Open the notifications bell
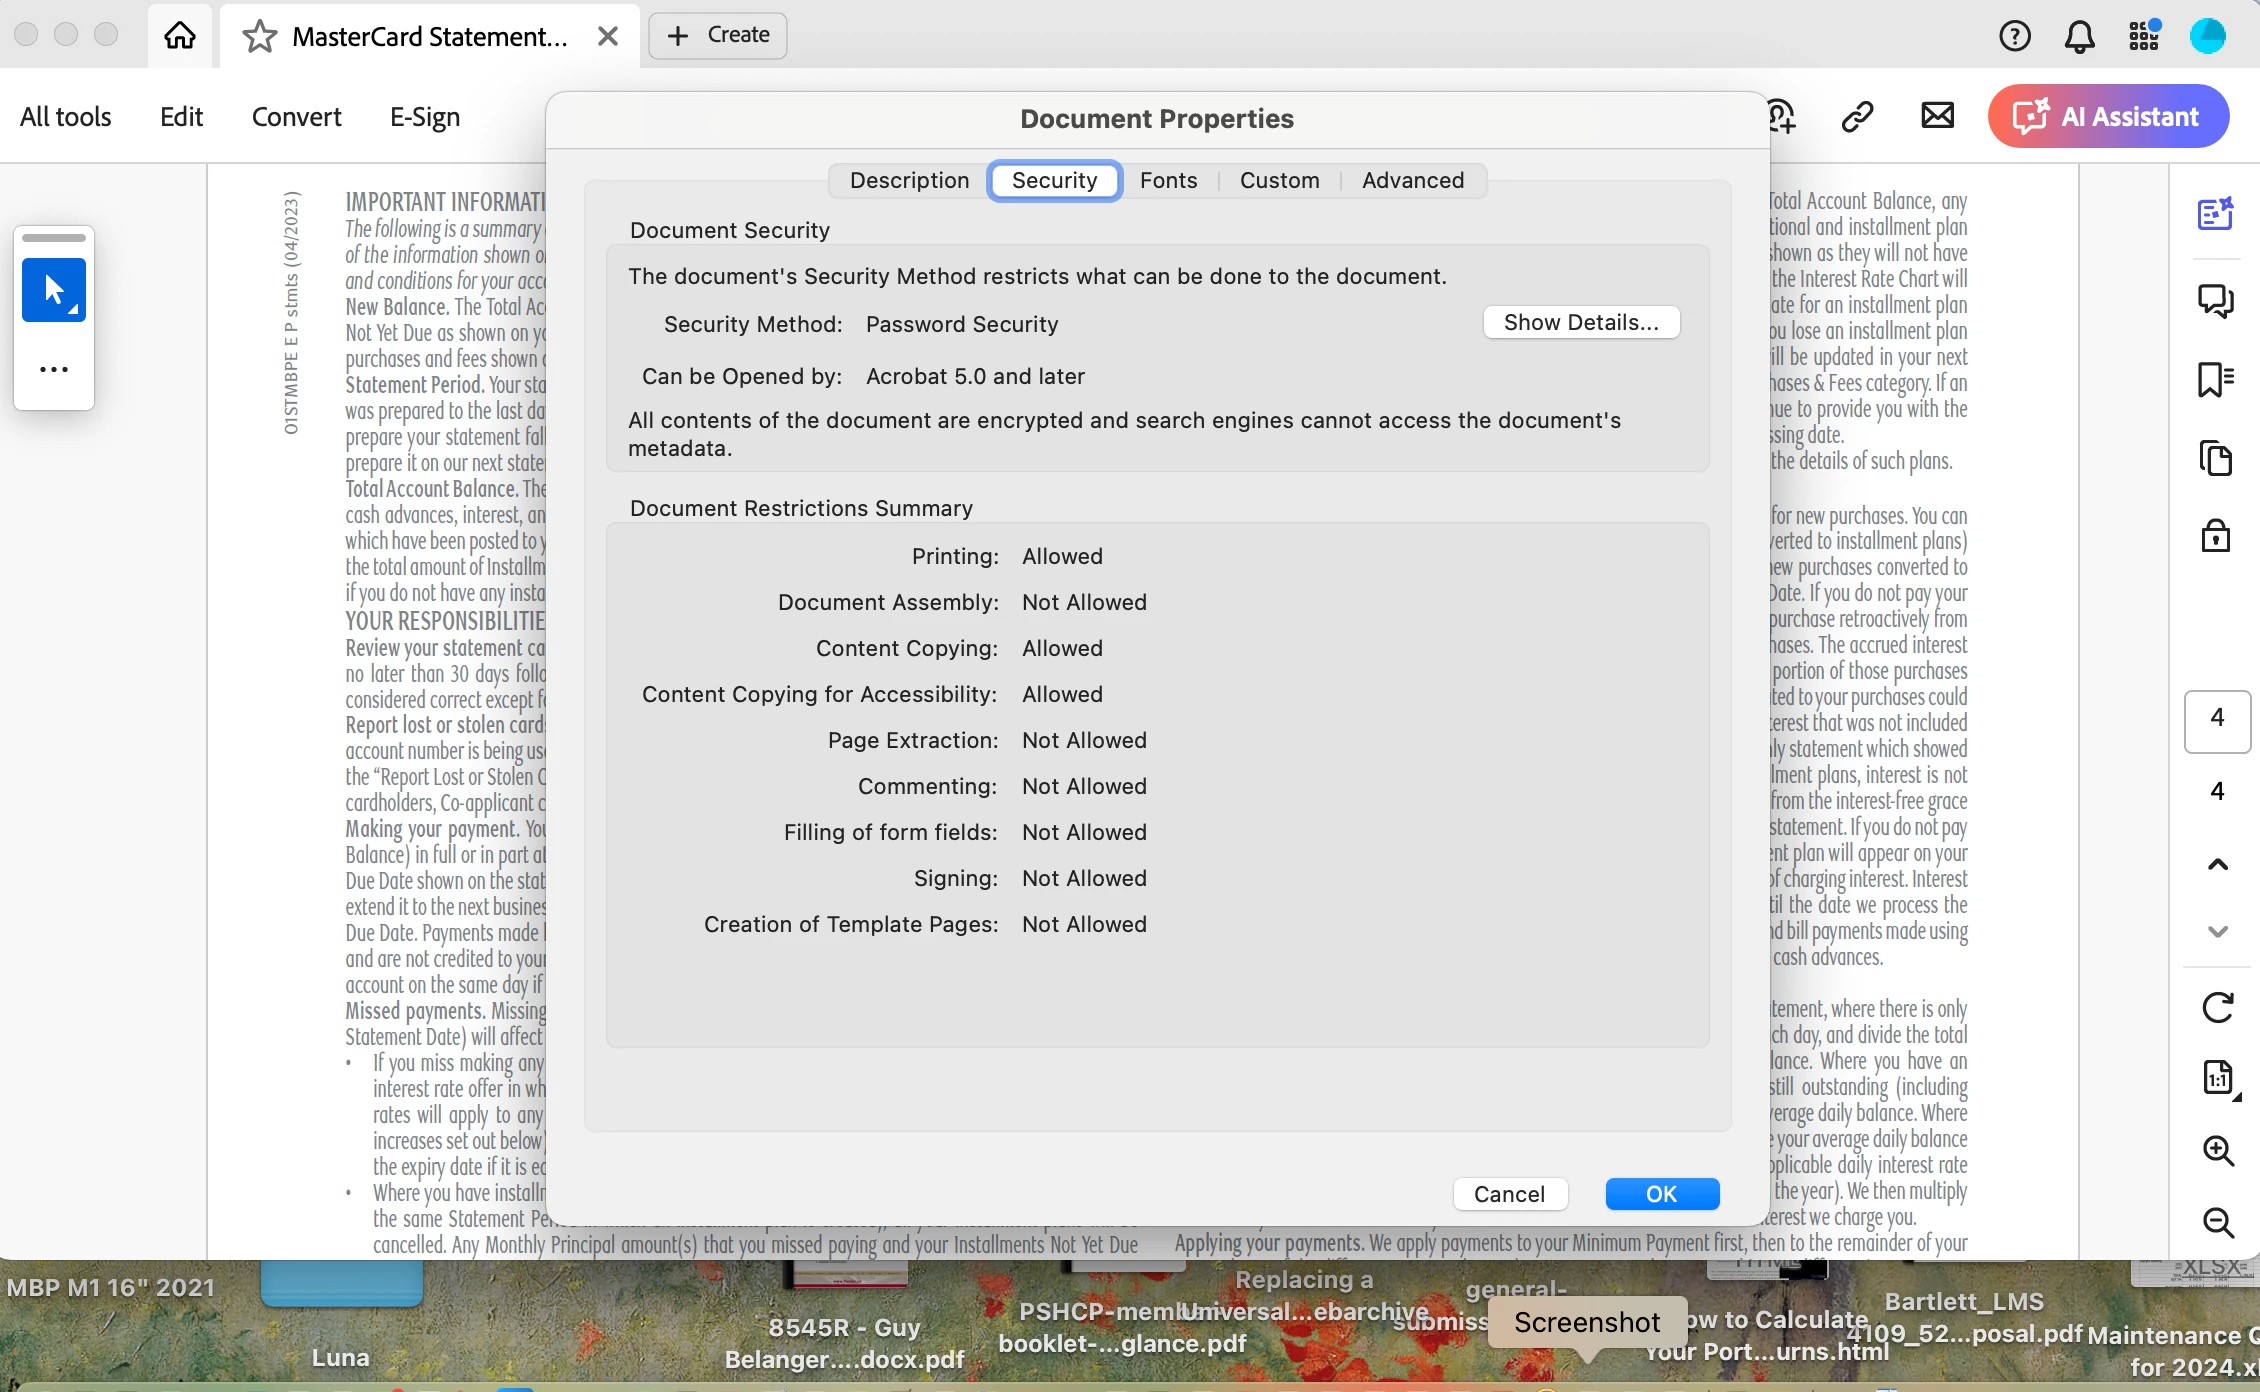This screenshot has width=2260, height=1392. pyautogui.click(x=2079, y=36)
